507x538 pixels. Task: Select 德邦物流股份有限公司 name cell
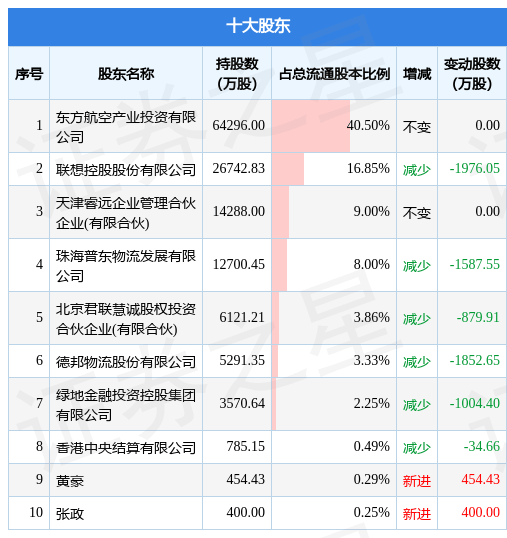126,361
